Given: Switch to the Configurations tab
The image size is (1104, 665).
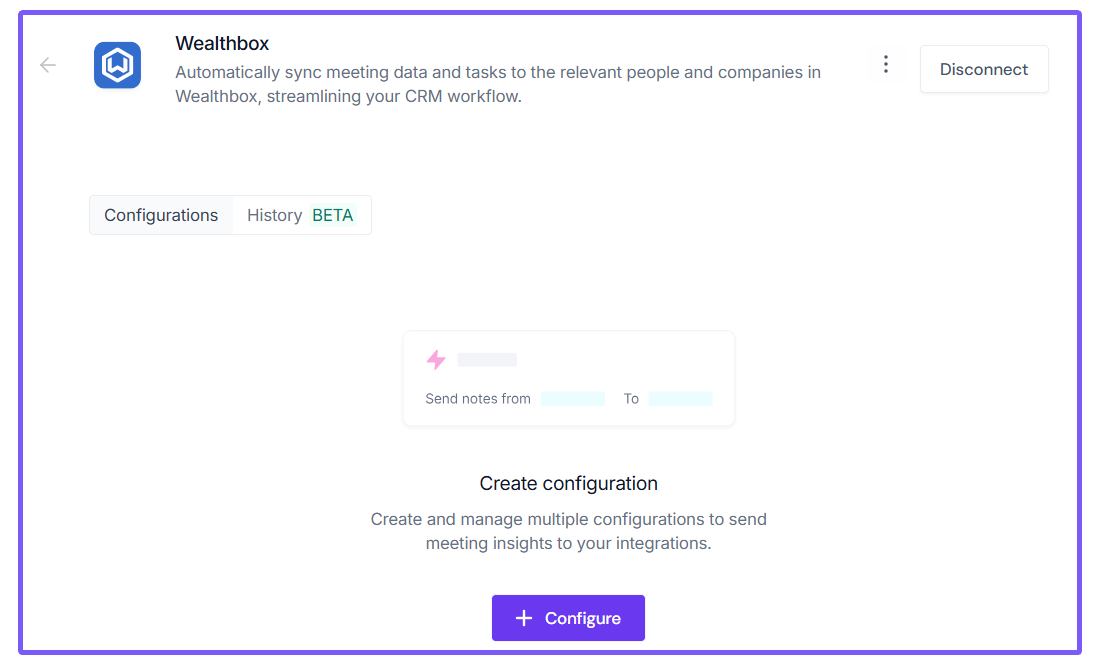Looking at the screenshot, I should point(161,215).
